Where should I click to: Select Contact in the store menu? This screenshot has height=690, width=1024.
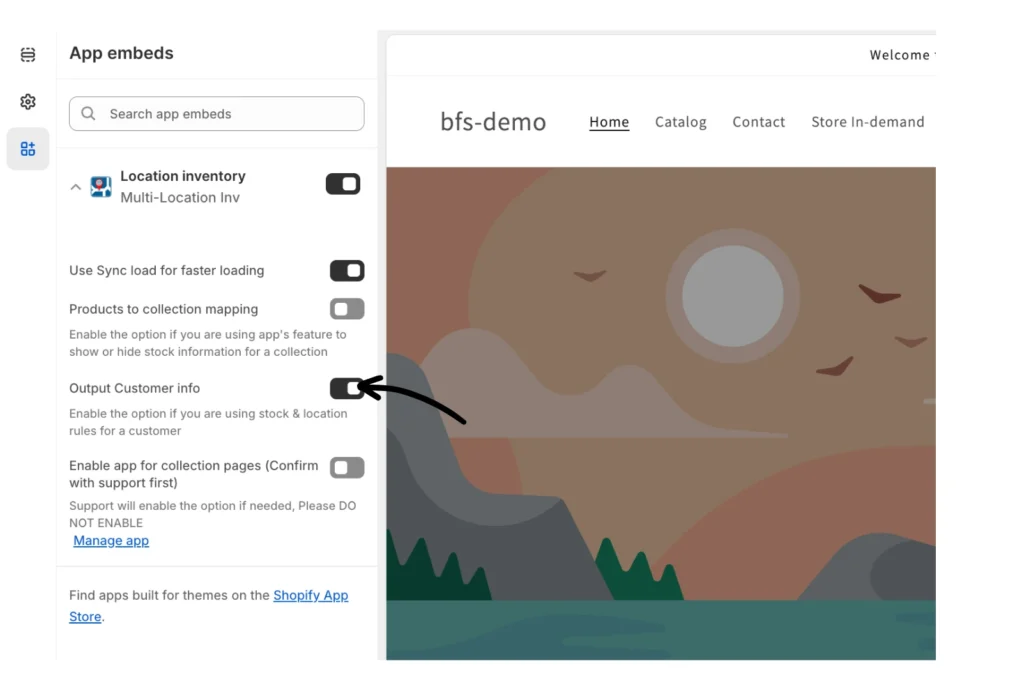coord(758,122)
